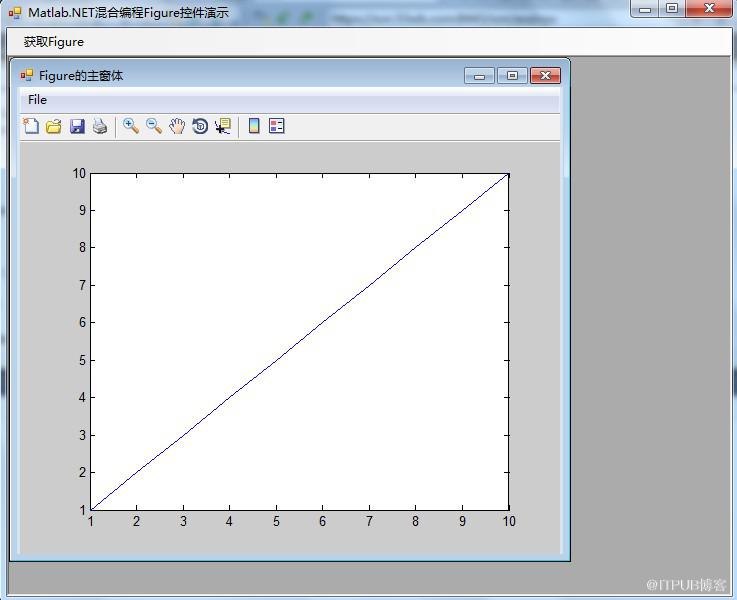Screen dimensions: 737x600
Task: Click the Figure的主窗体 window icon
Action: pos(26,75)
